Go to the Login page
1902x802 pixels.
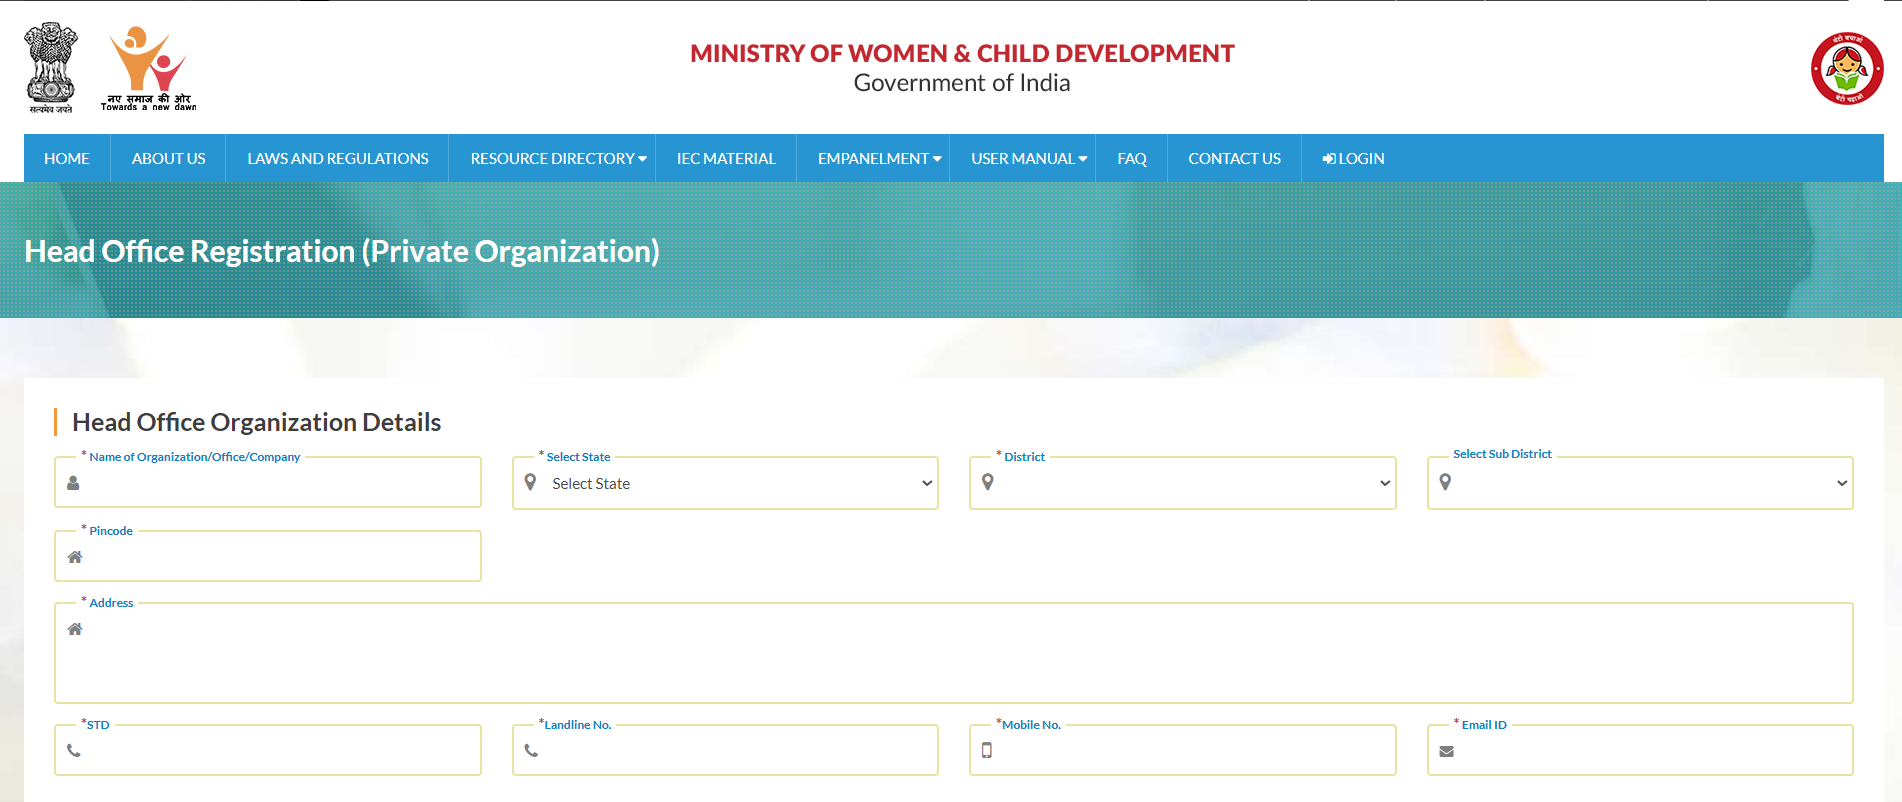(x=1353, y=159)
